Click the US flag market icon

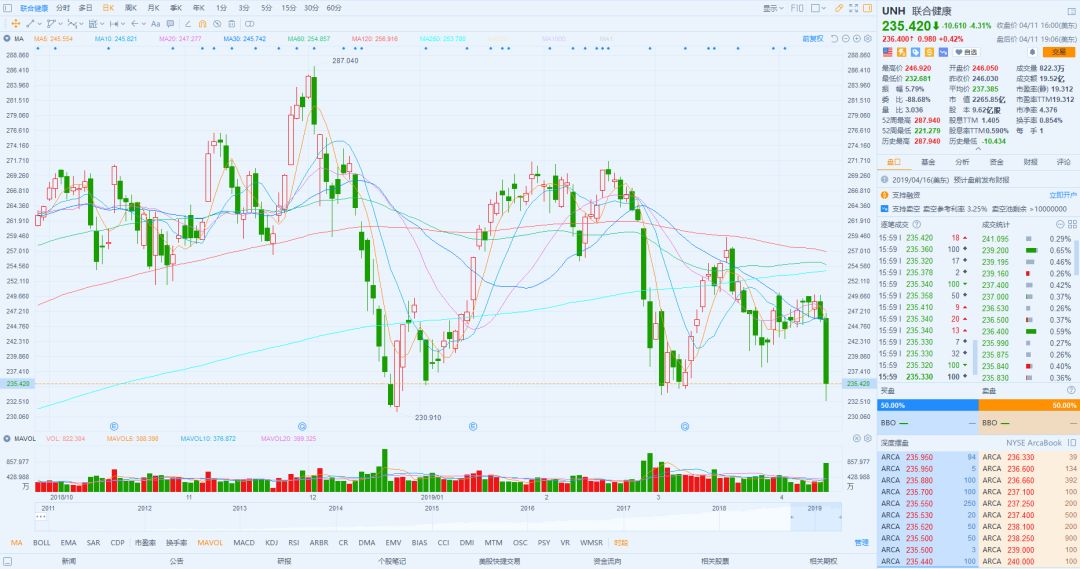point(887,52)
